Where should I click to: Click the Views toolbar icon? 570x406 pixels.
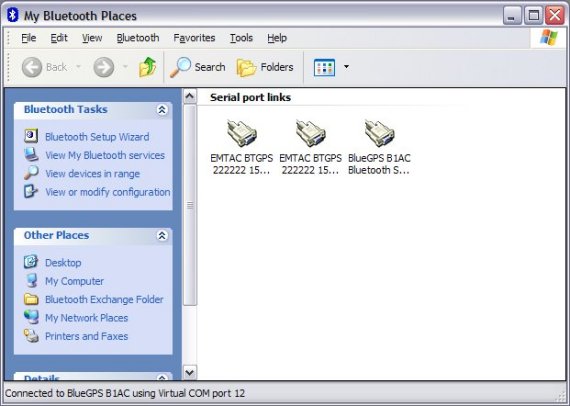324,67
